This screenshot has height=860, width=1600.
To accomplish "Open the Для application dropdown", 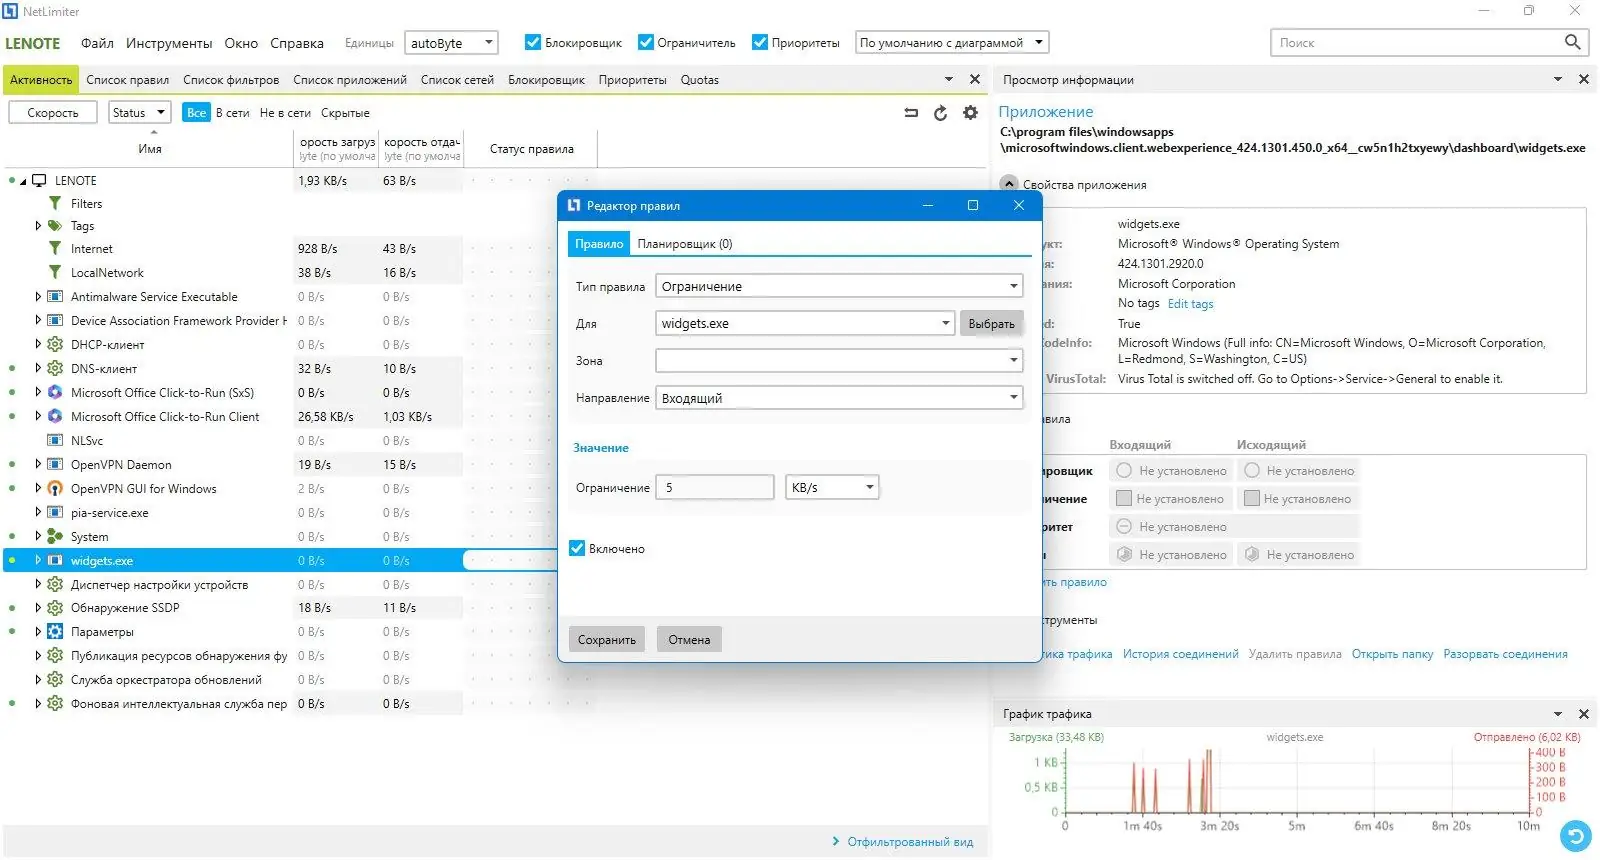I will coord(805,323).
